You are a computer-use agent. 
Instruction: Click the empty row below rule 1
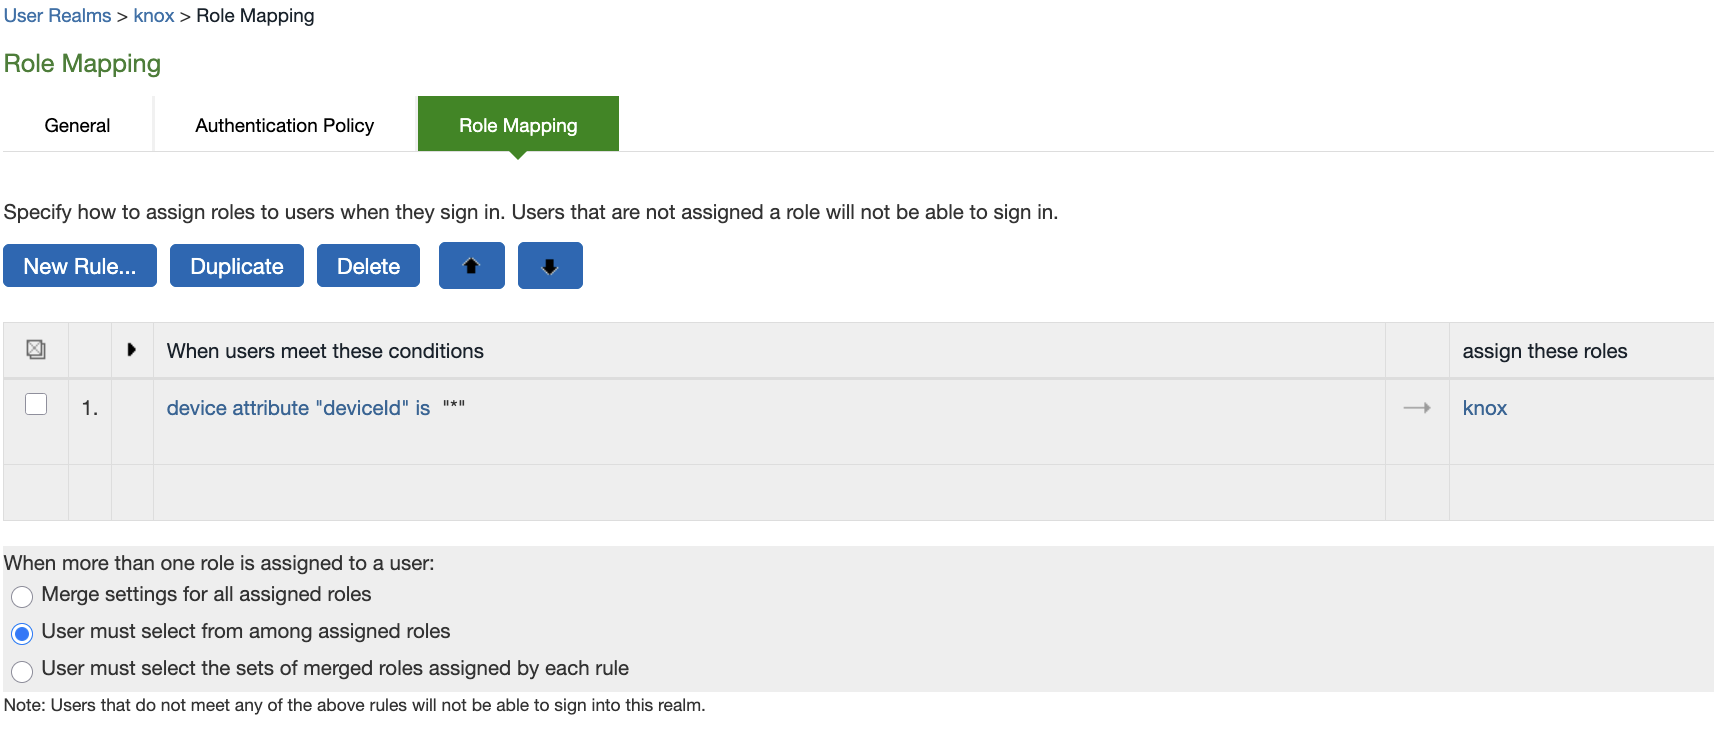(768, 492)
